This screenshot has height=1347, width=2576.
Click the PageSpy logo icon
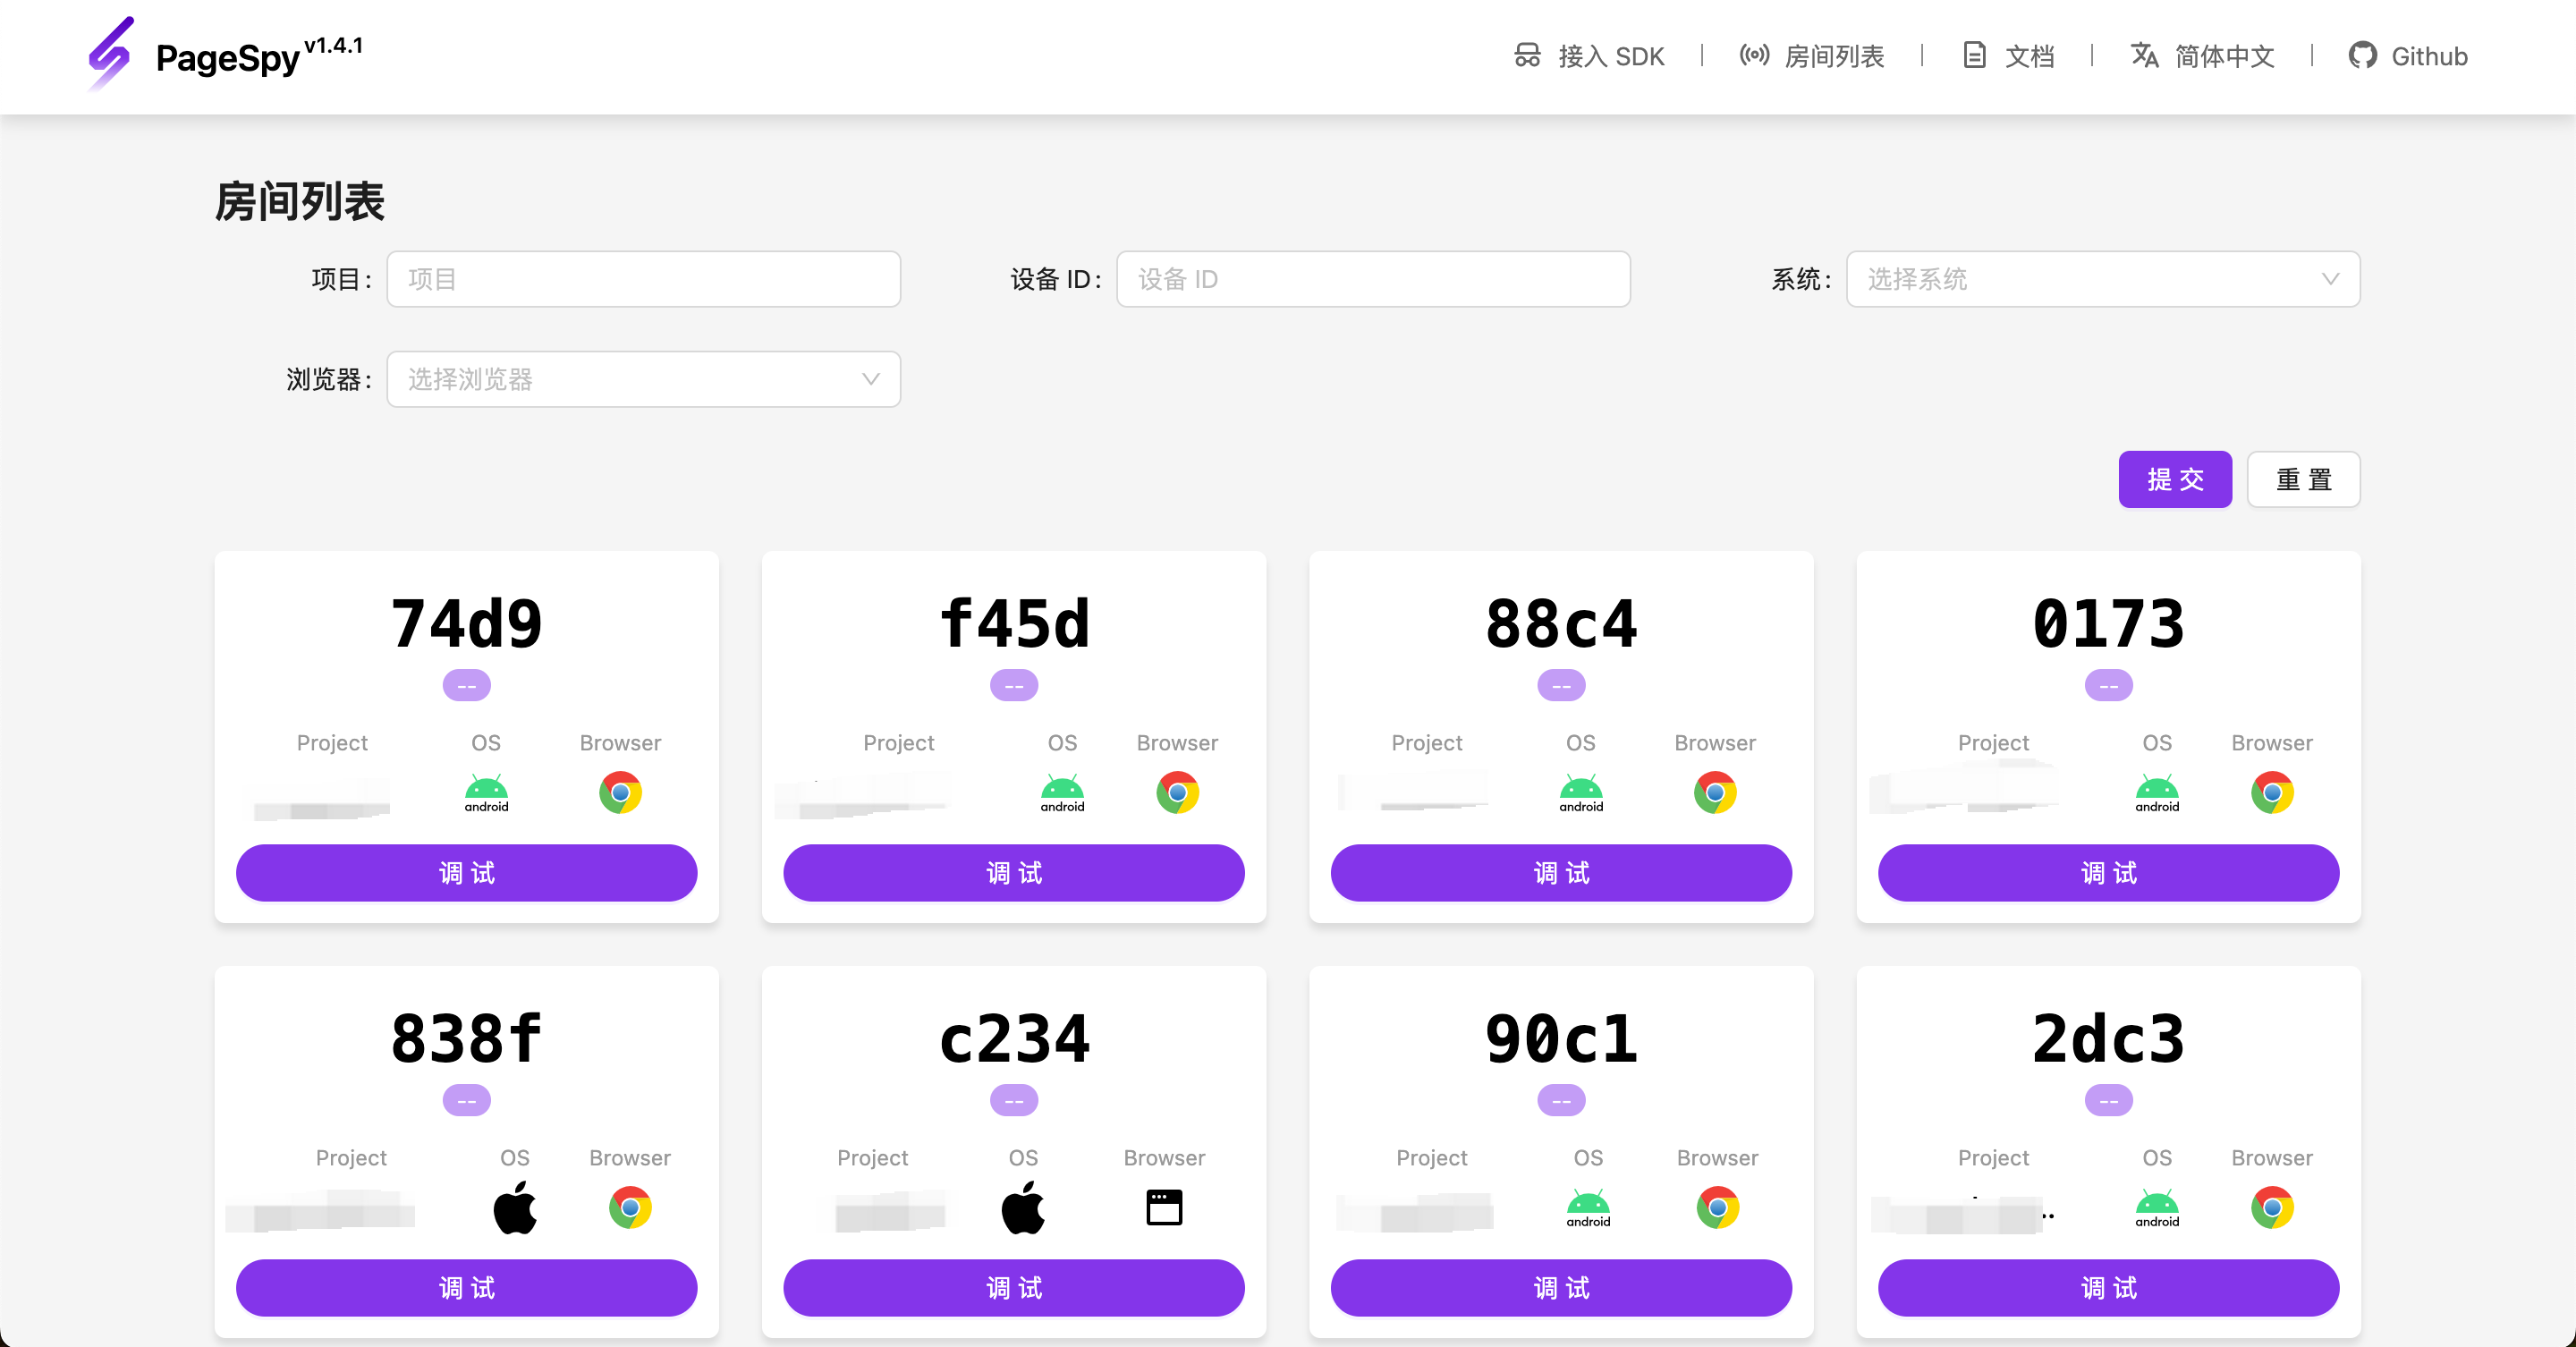(x=111, y=54)
